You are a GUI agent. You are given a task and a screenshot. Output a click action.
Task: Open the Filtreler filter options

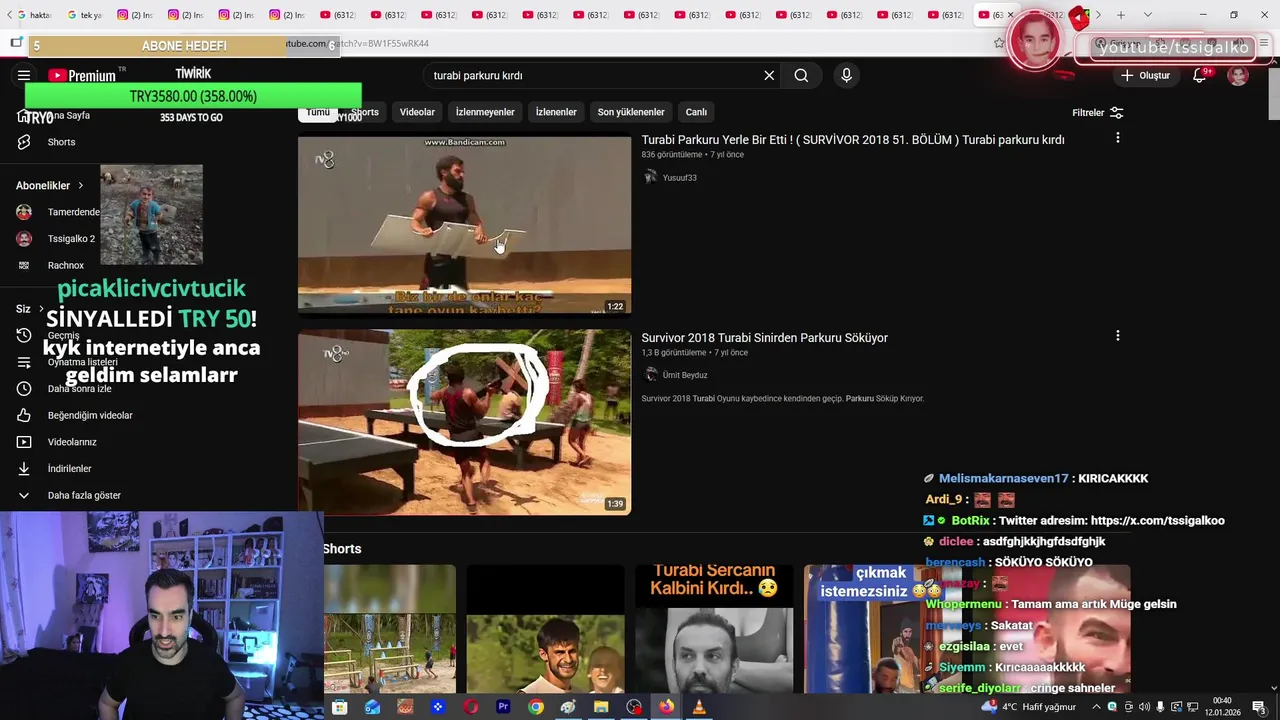(1098, 113)
